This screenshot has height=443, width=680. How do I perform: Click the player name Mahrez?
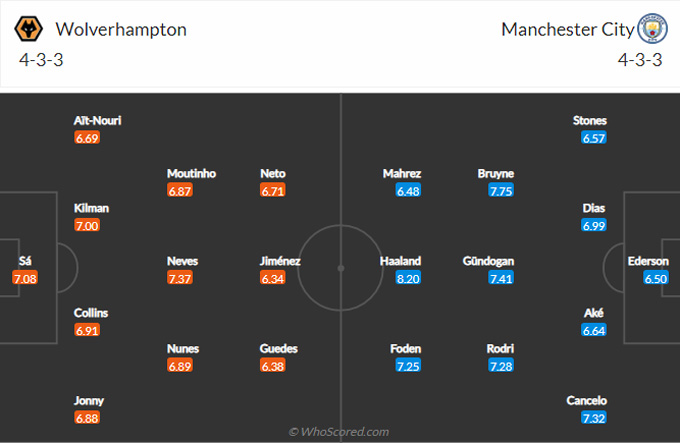(x=402, y=173)
